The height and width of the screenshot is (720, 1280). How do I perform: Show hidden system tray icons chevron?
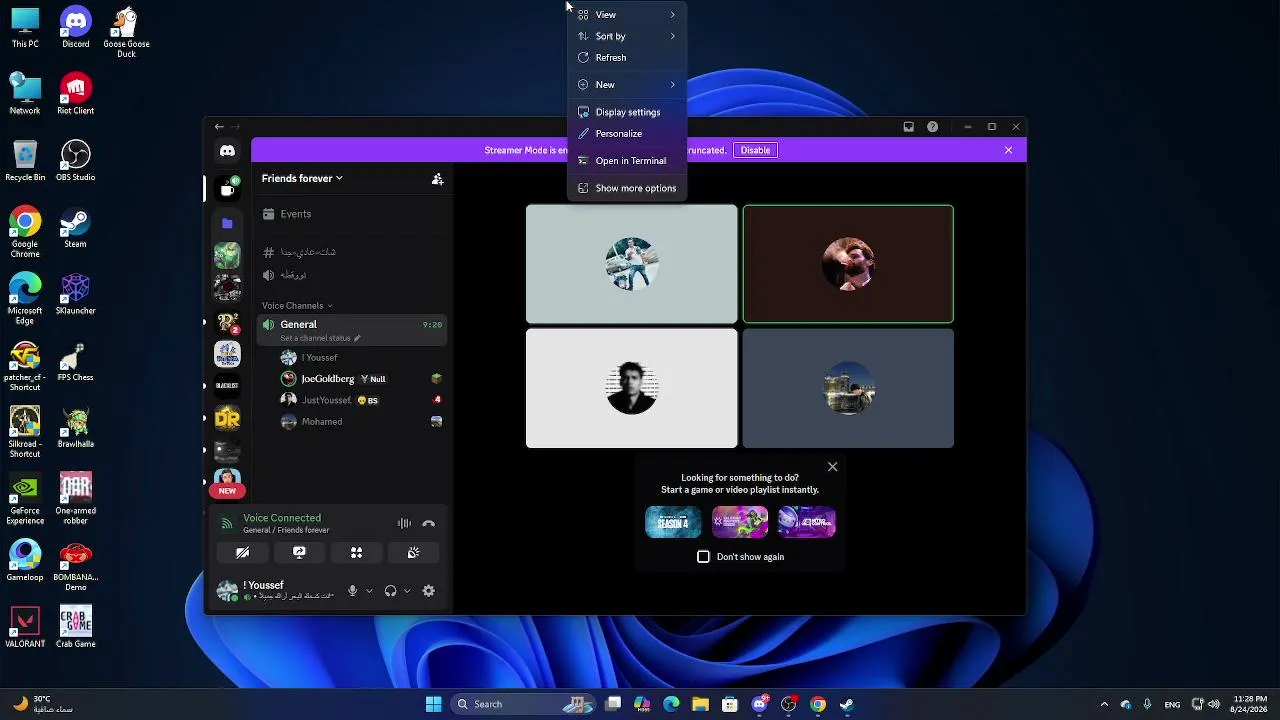tap(1104, 704)
